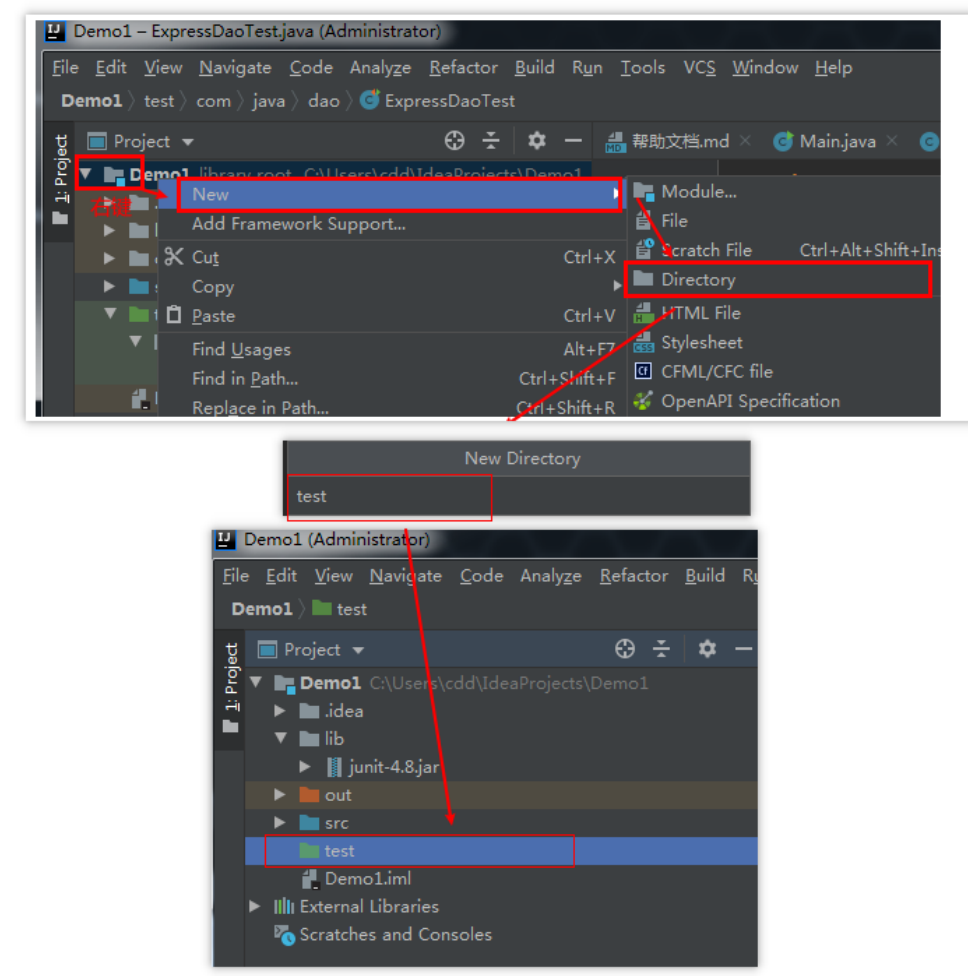Expand the junit-4.8.jar node
968x976 pixels.
305,766
